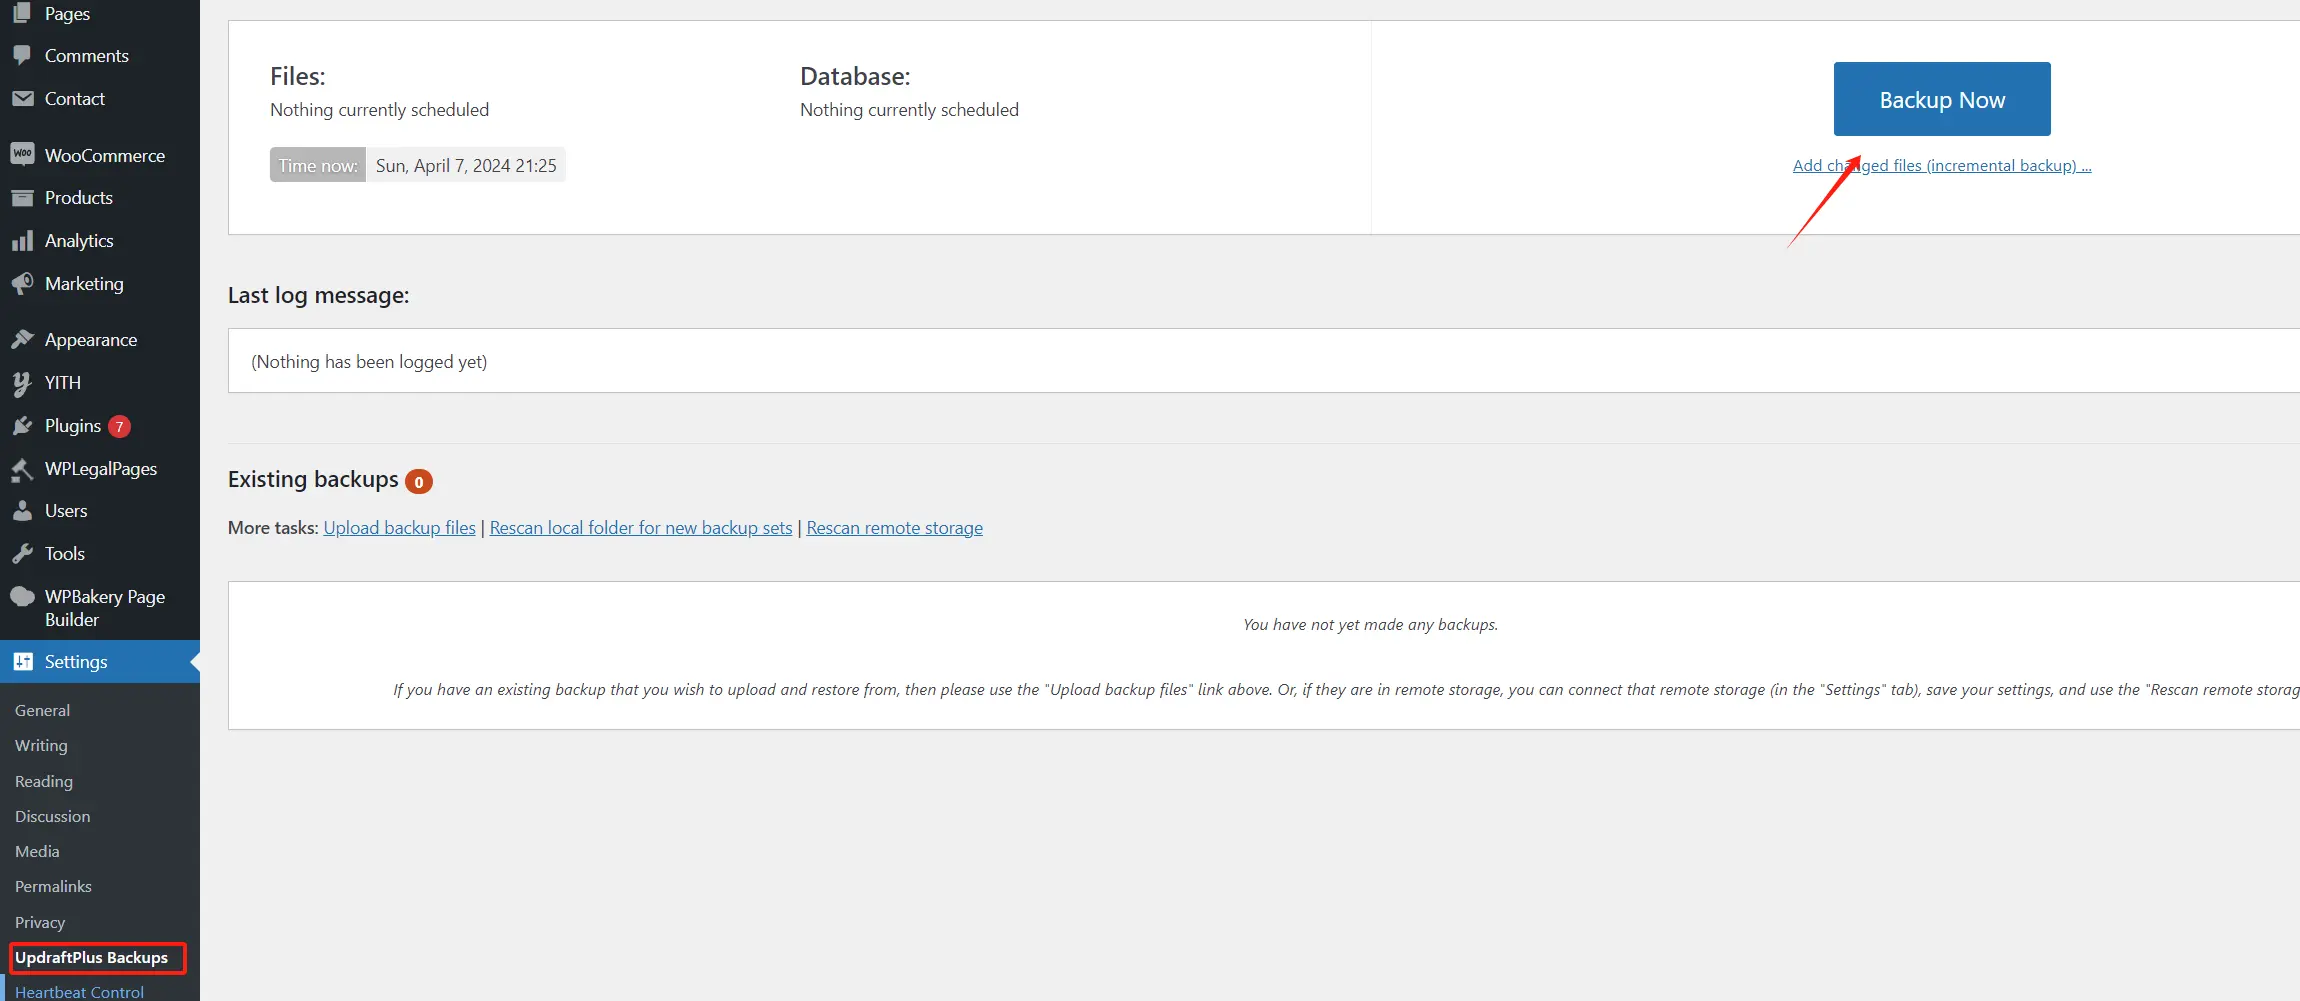
Task: Click the Users person icon
Action: [x=22, y=511]
